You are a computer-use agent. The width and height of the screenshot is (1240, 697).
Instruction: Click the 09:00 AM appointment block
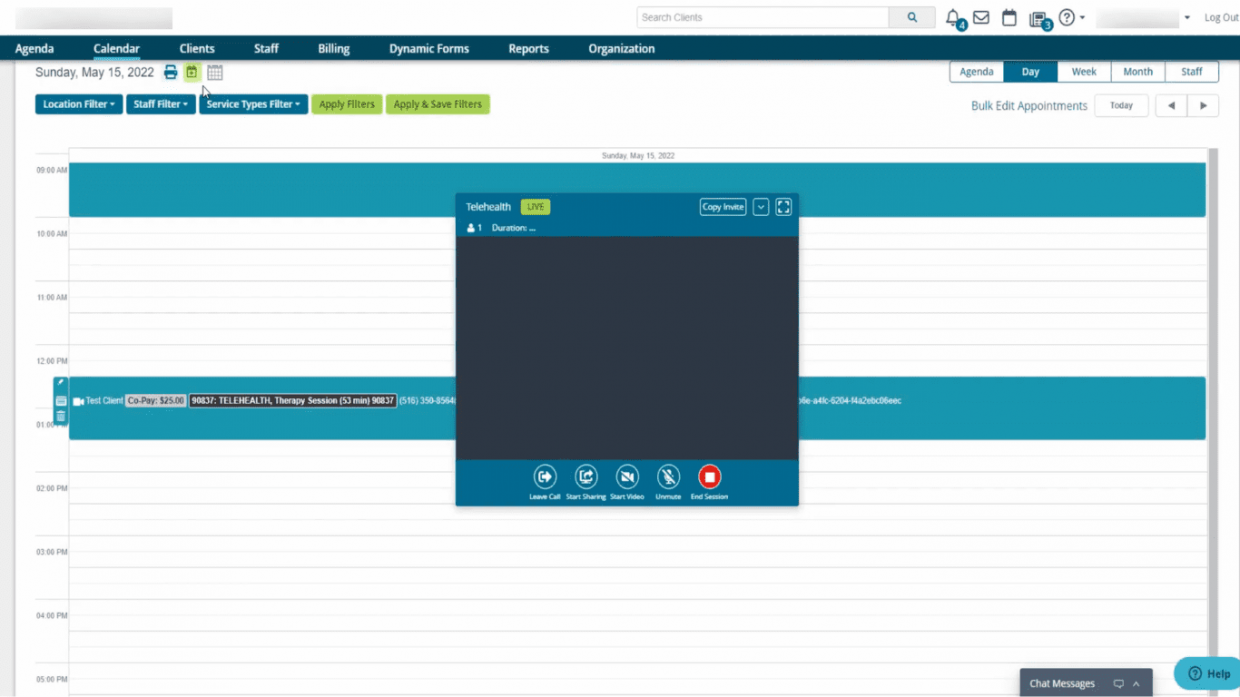point(637,190)
